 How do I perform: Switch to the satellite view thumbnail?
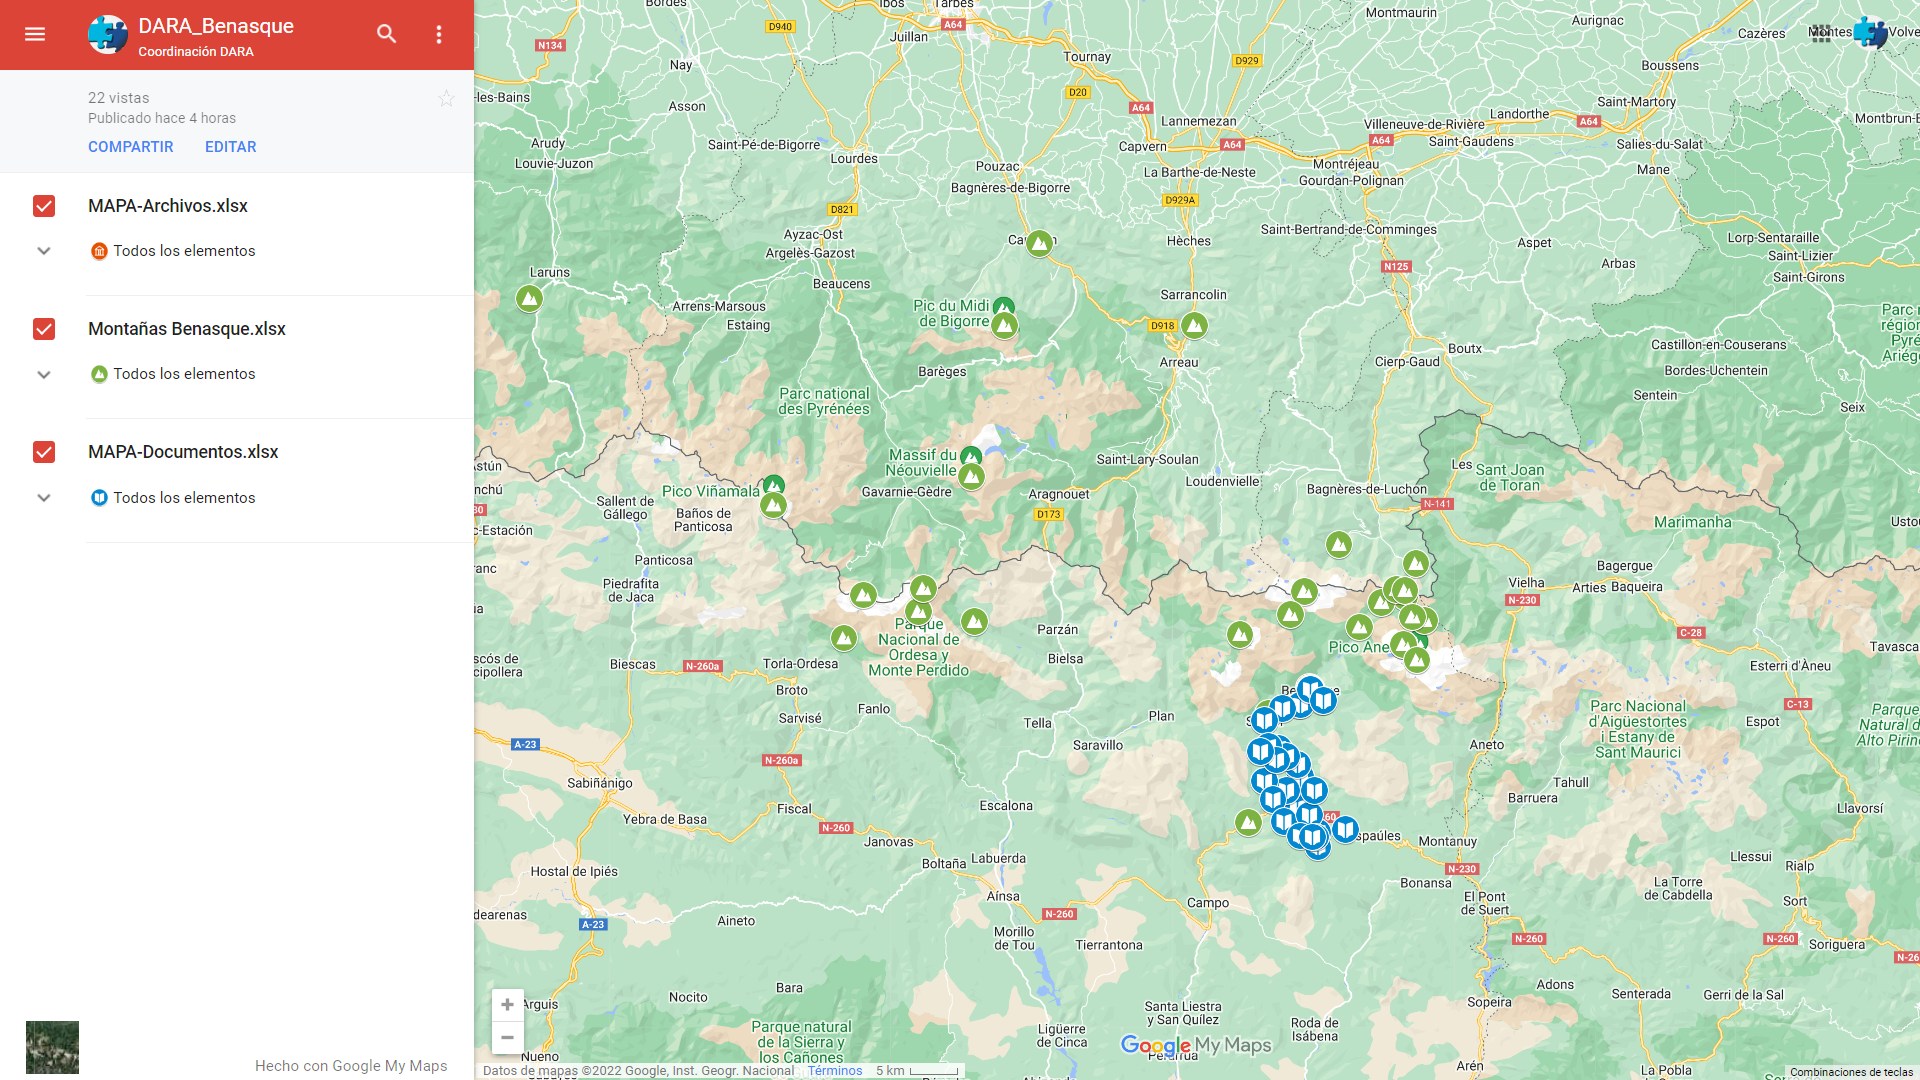point(52,1047)
